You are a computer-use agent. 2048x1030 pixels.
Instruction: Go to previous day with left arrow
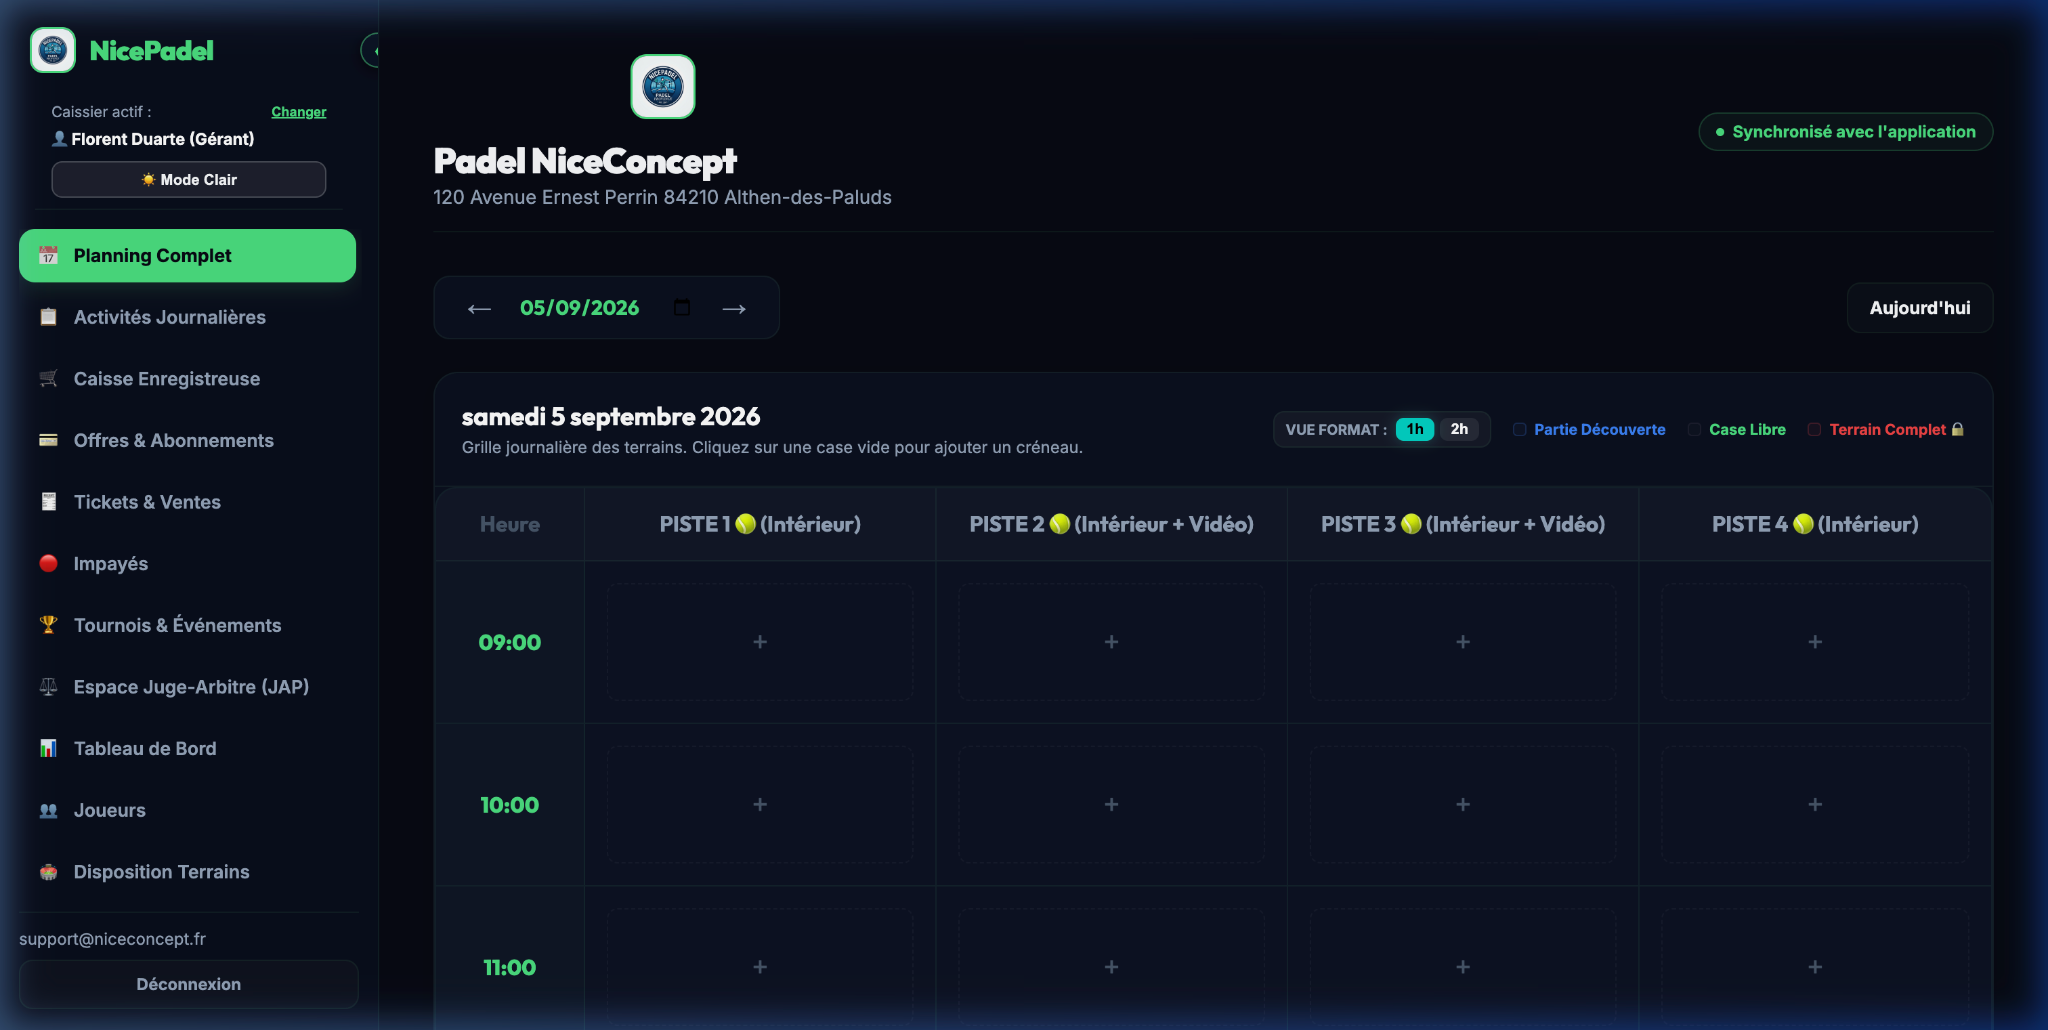click(479, 309)
